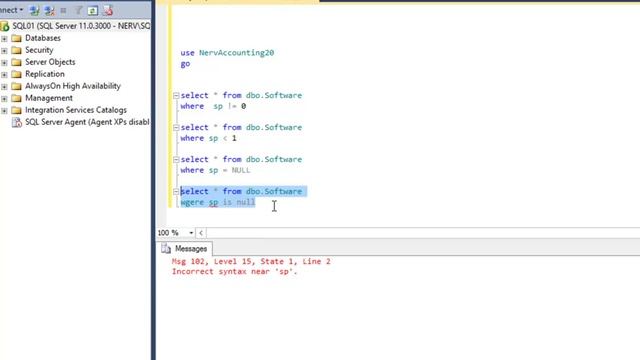This screenshot has height=360, width=640.
Task: Collapse the 'where sp = NULL' query block
Action: 176,160
